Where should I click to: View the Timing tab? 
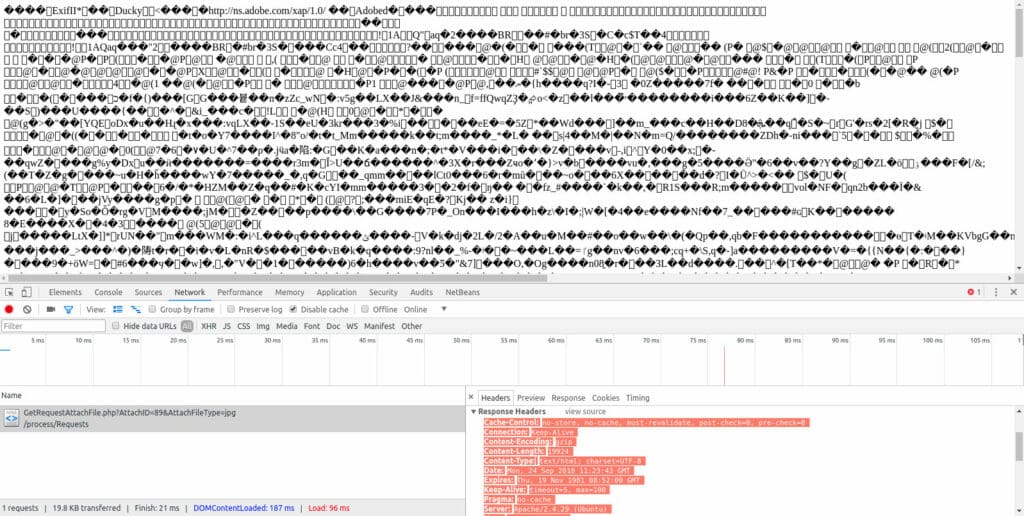[637, 398]
